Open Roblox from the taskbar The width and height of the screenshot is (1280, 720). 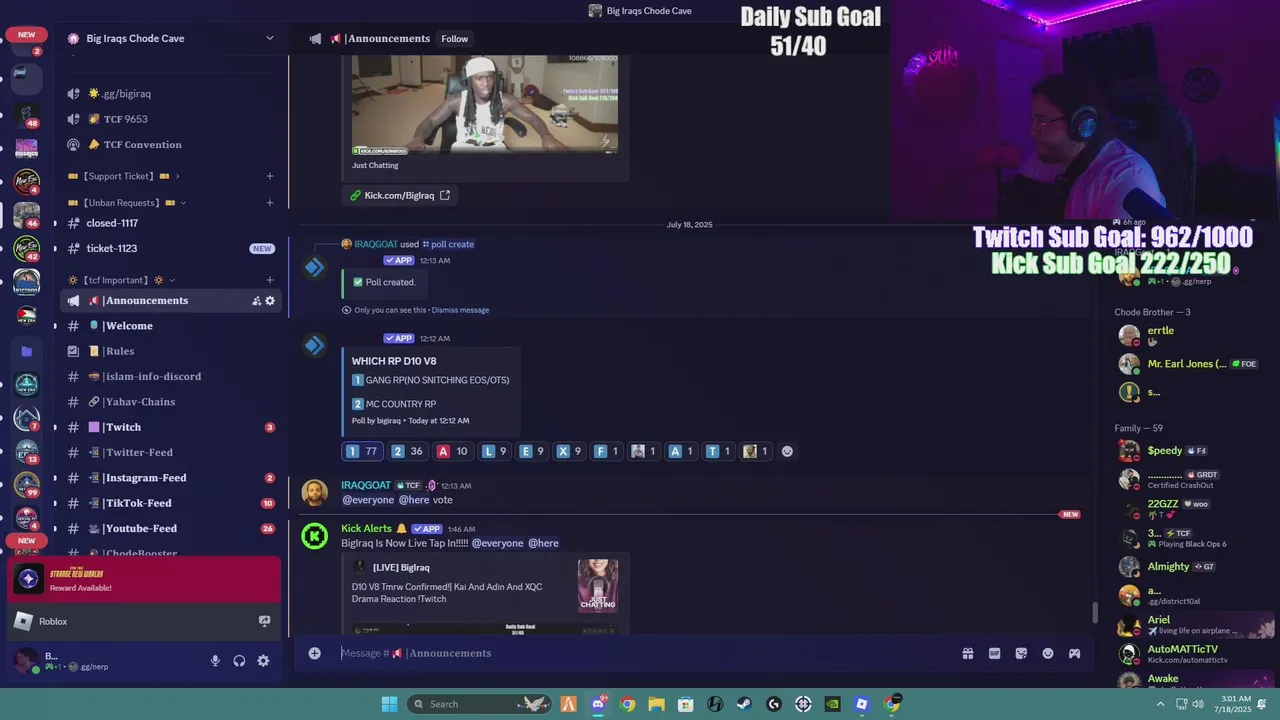861,704
